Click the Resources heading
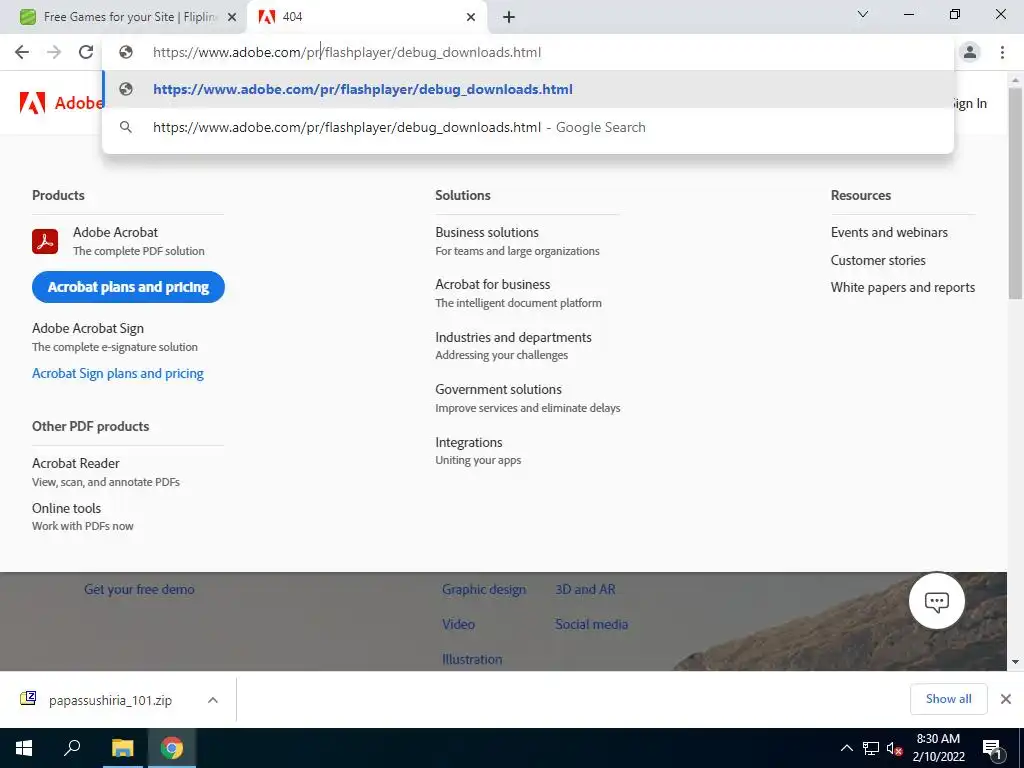Viewport: 1024px width, 768px height. [861, 195]
